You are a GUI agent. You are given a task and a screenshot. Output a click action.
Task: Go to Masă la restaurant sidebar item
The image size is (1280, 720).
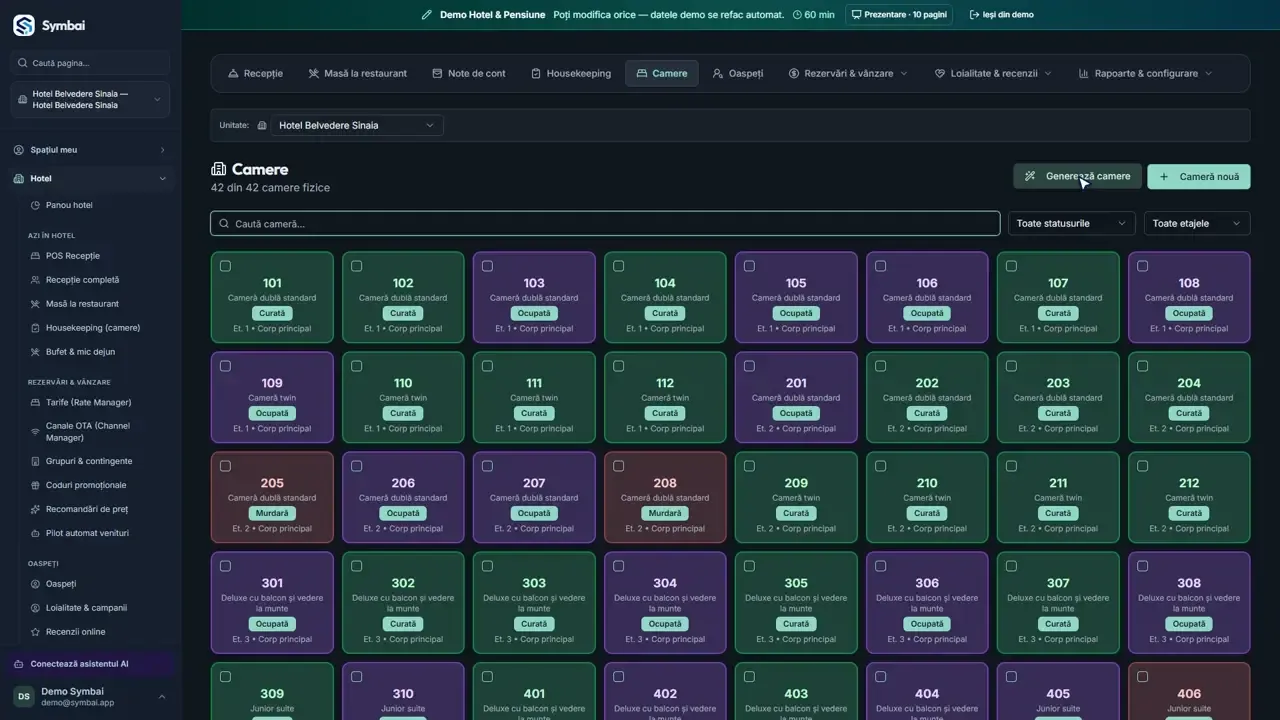82,304
